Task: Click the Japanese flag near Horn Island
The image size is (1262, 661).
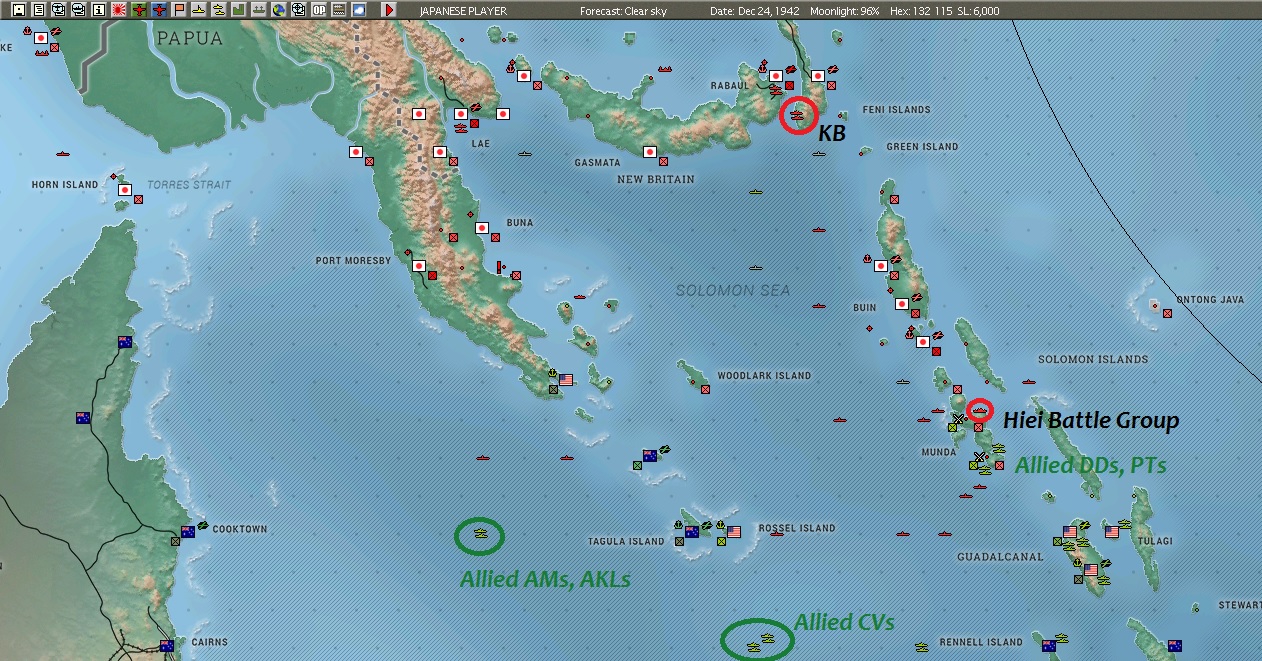Action: coord(124,190)
